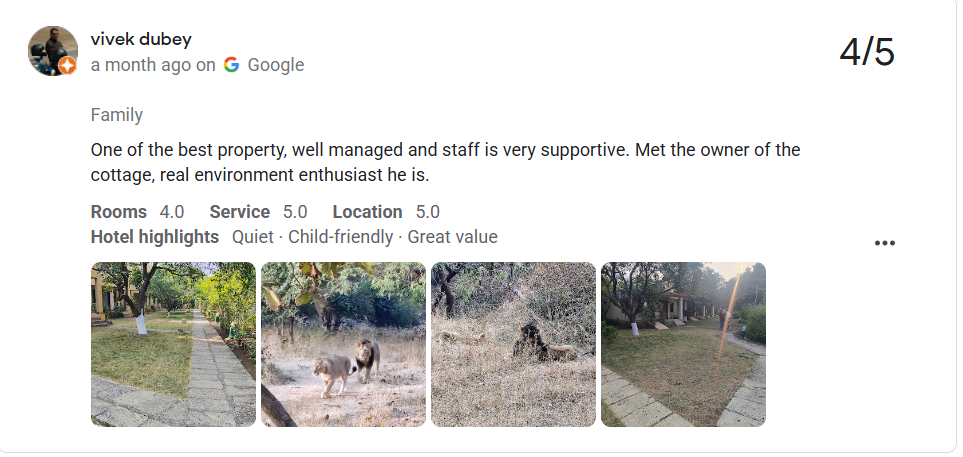Open the garden pathway photo thumbnail
Viewport: 963px width, 457px height.
[173, 345]
